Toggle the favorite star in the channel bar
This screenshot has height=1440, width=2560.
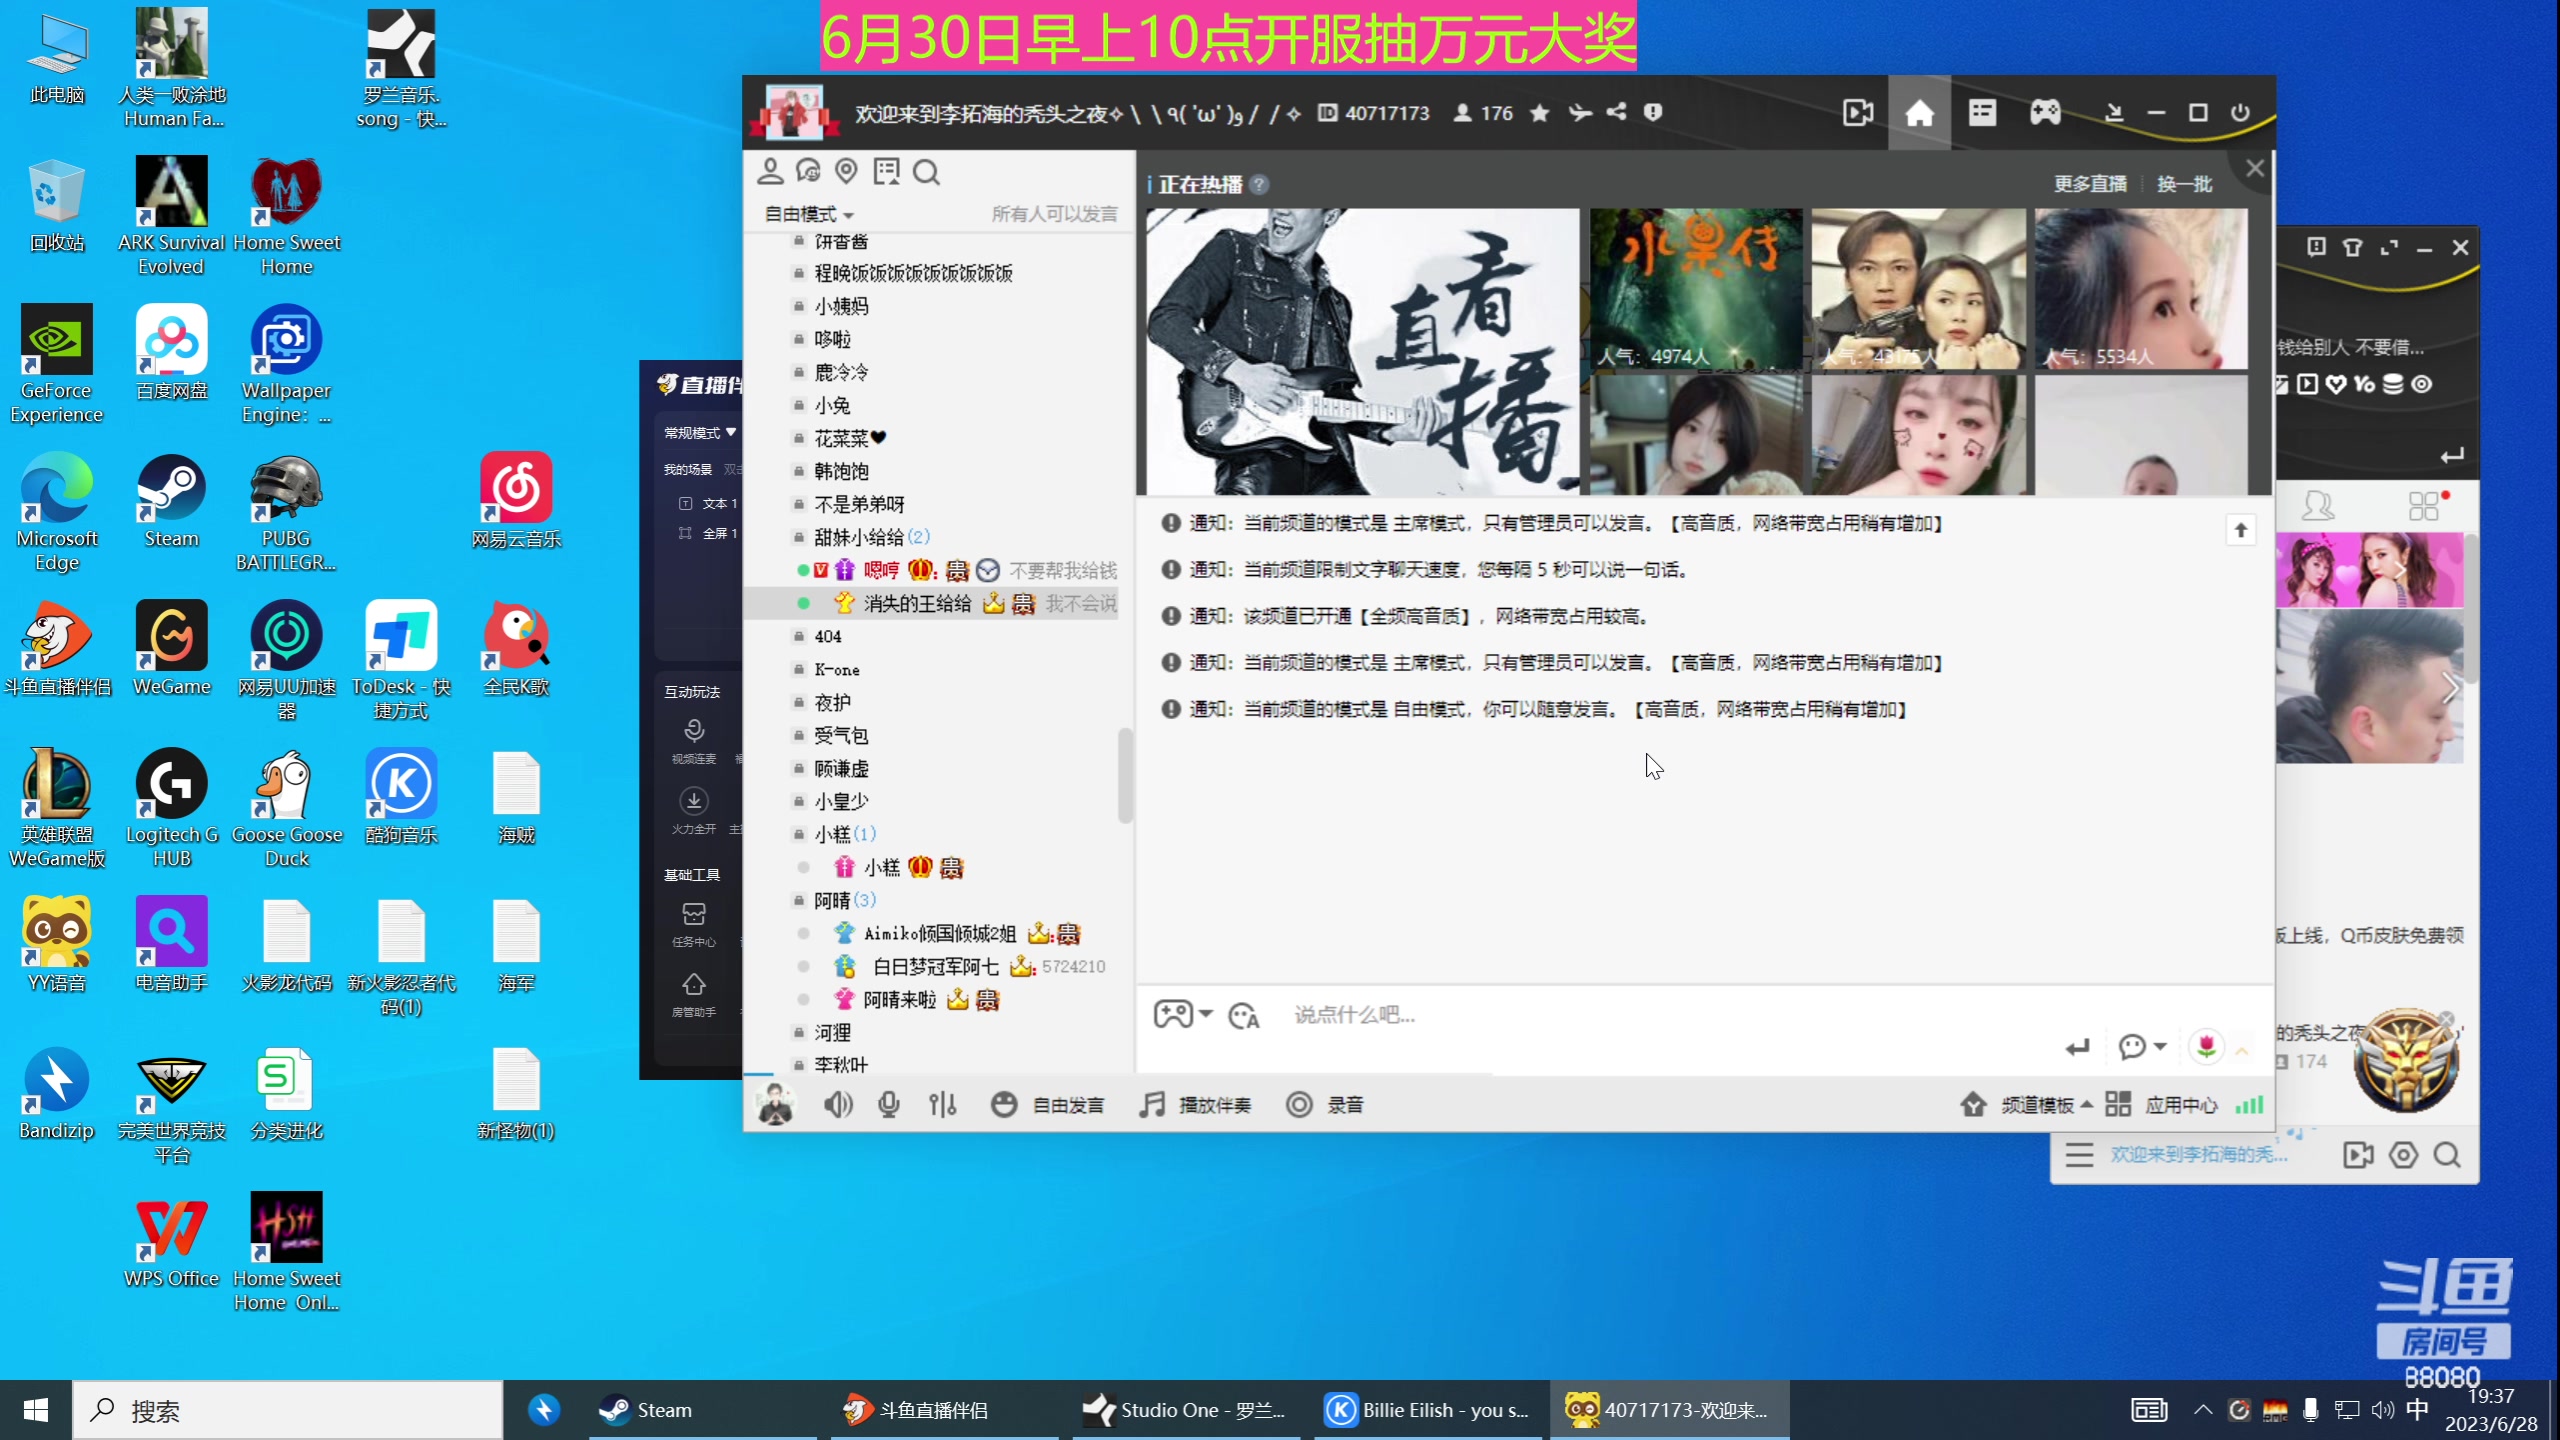click(x=1539, y=113)
